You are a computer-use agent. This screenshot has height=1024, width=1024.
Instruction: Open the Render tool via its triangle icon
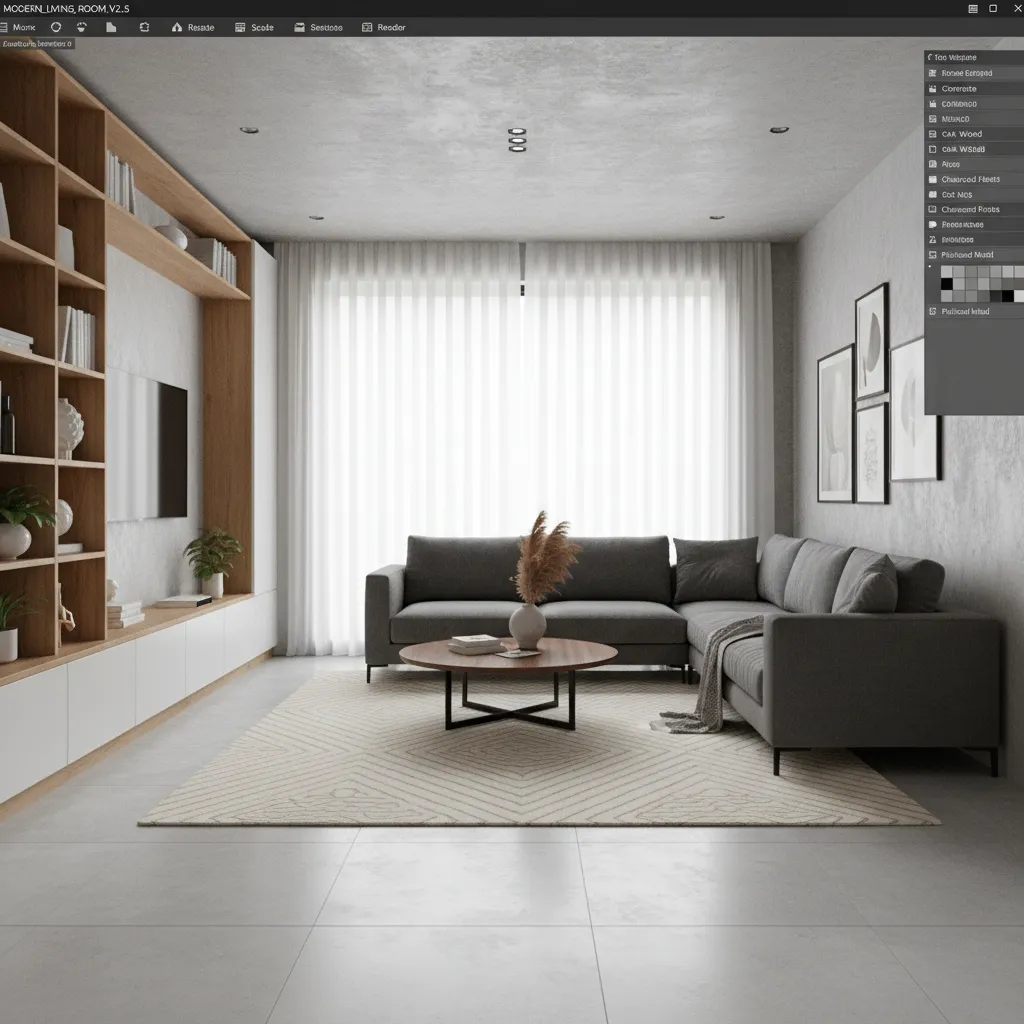(176, 27)
